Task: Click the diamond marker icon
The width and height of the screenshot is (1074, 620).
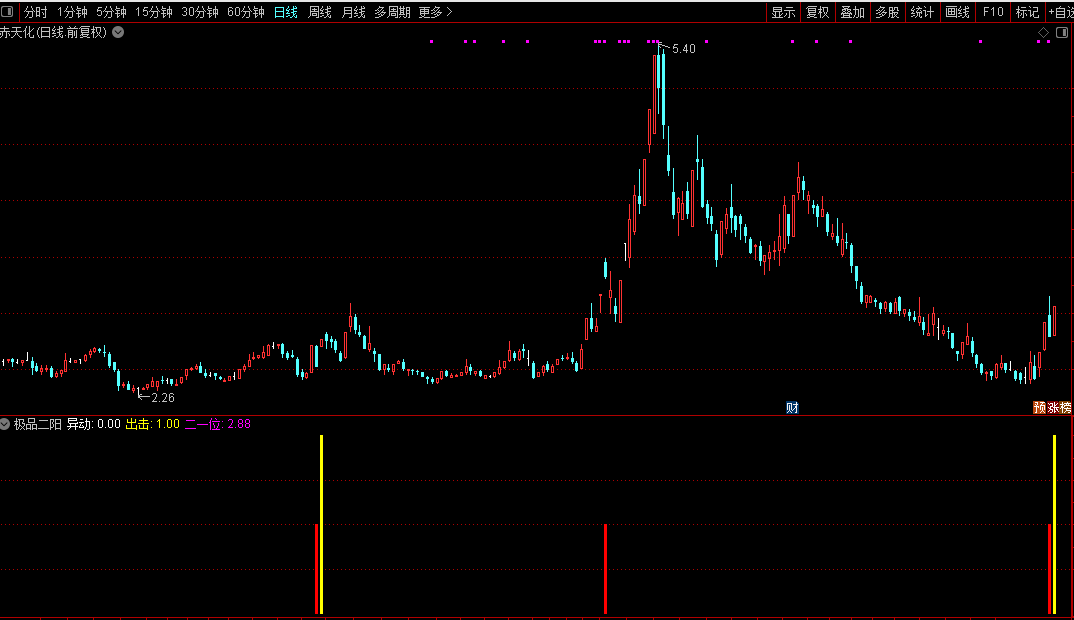Action: [1043, 32]
